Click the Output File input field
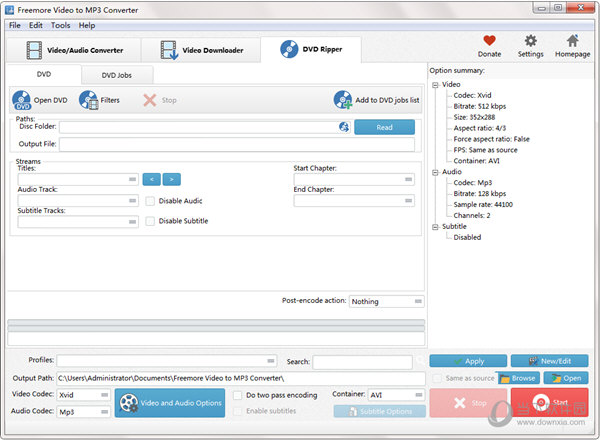 (237, 144)
